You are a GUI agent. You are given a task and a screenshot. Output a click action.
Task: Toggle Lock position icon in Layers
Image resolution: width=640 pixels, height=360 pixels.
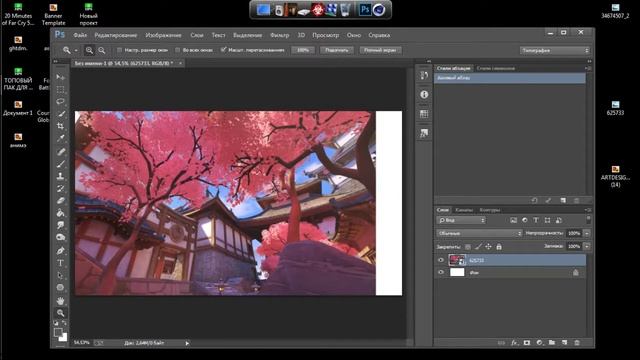[x=488, y=247]
